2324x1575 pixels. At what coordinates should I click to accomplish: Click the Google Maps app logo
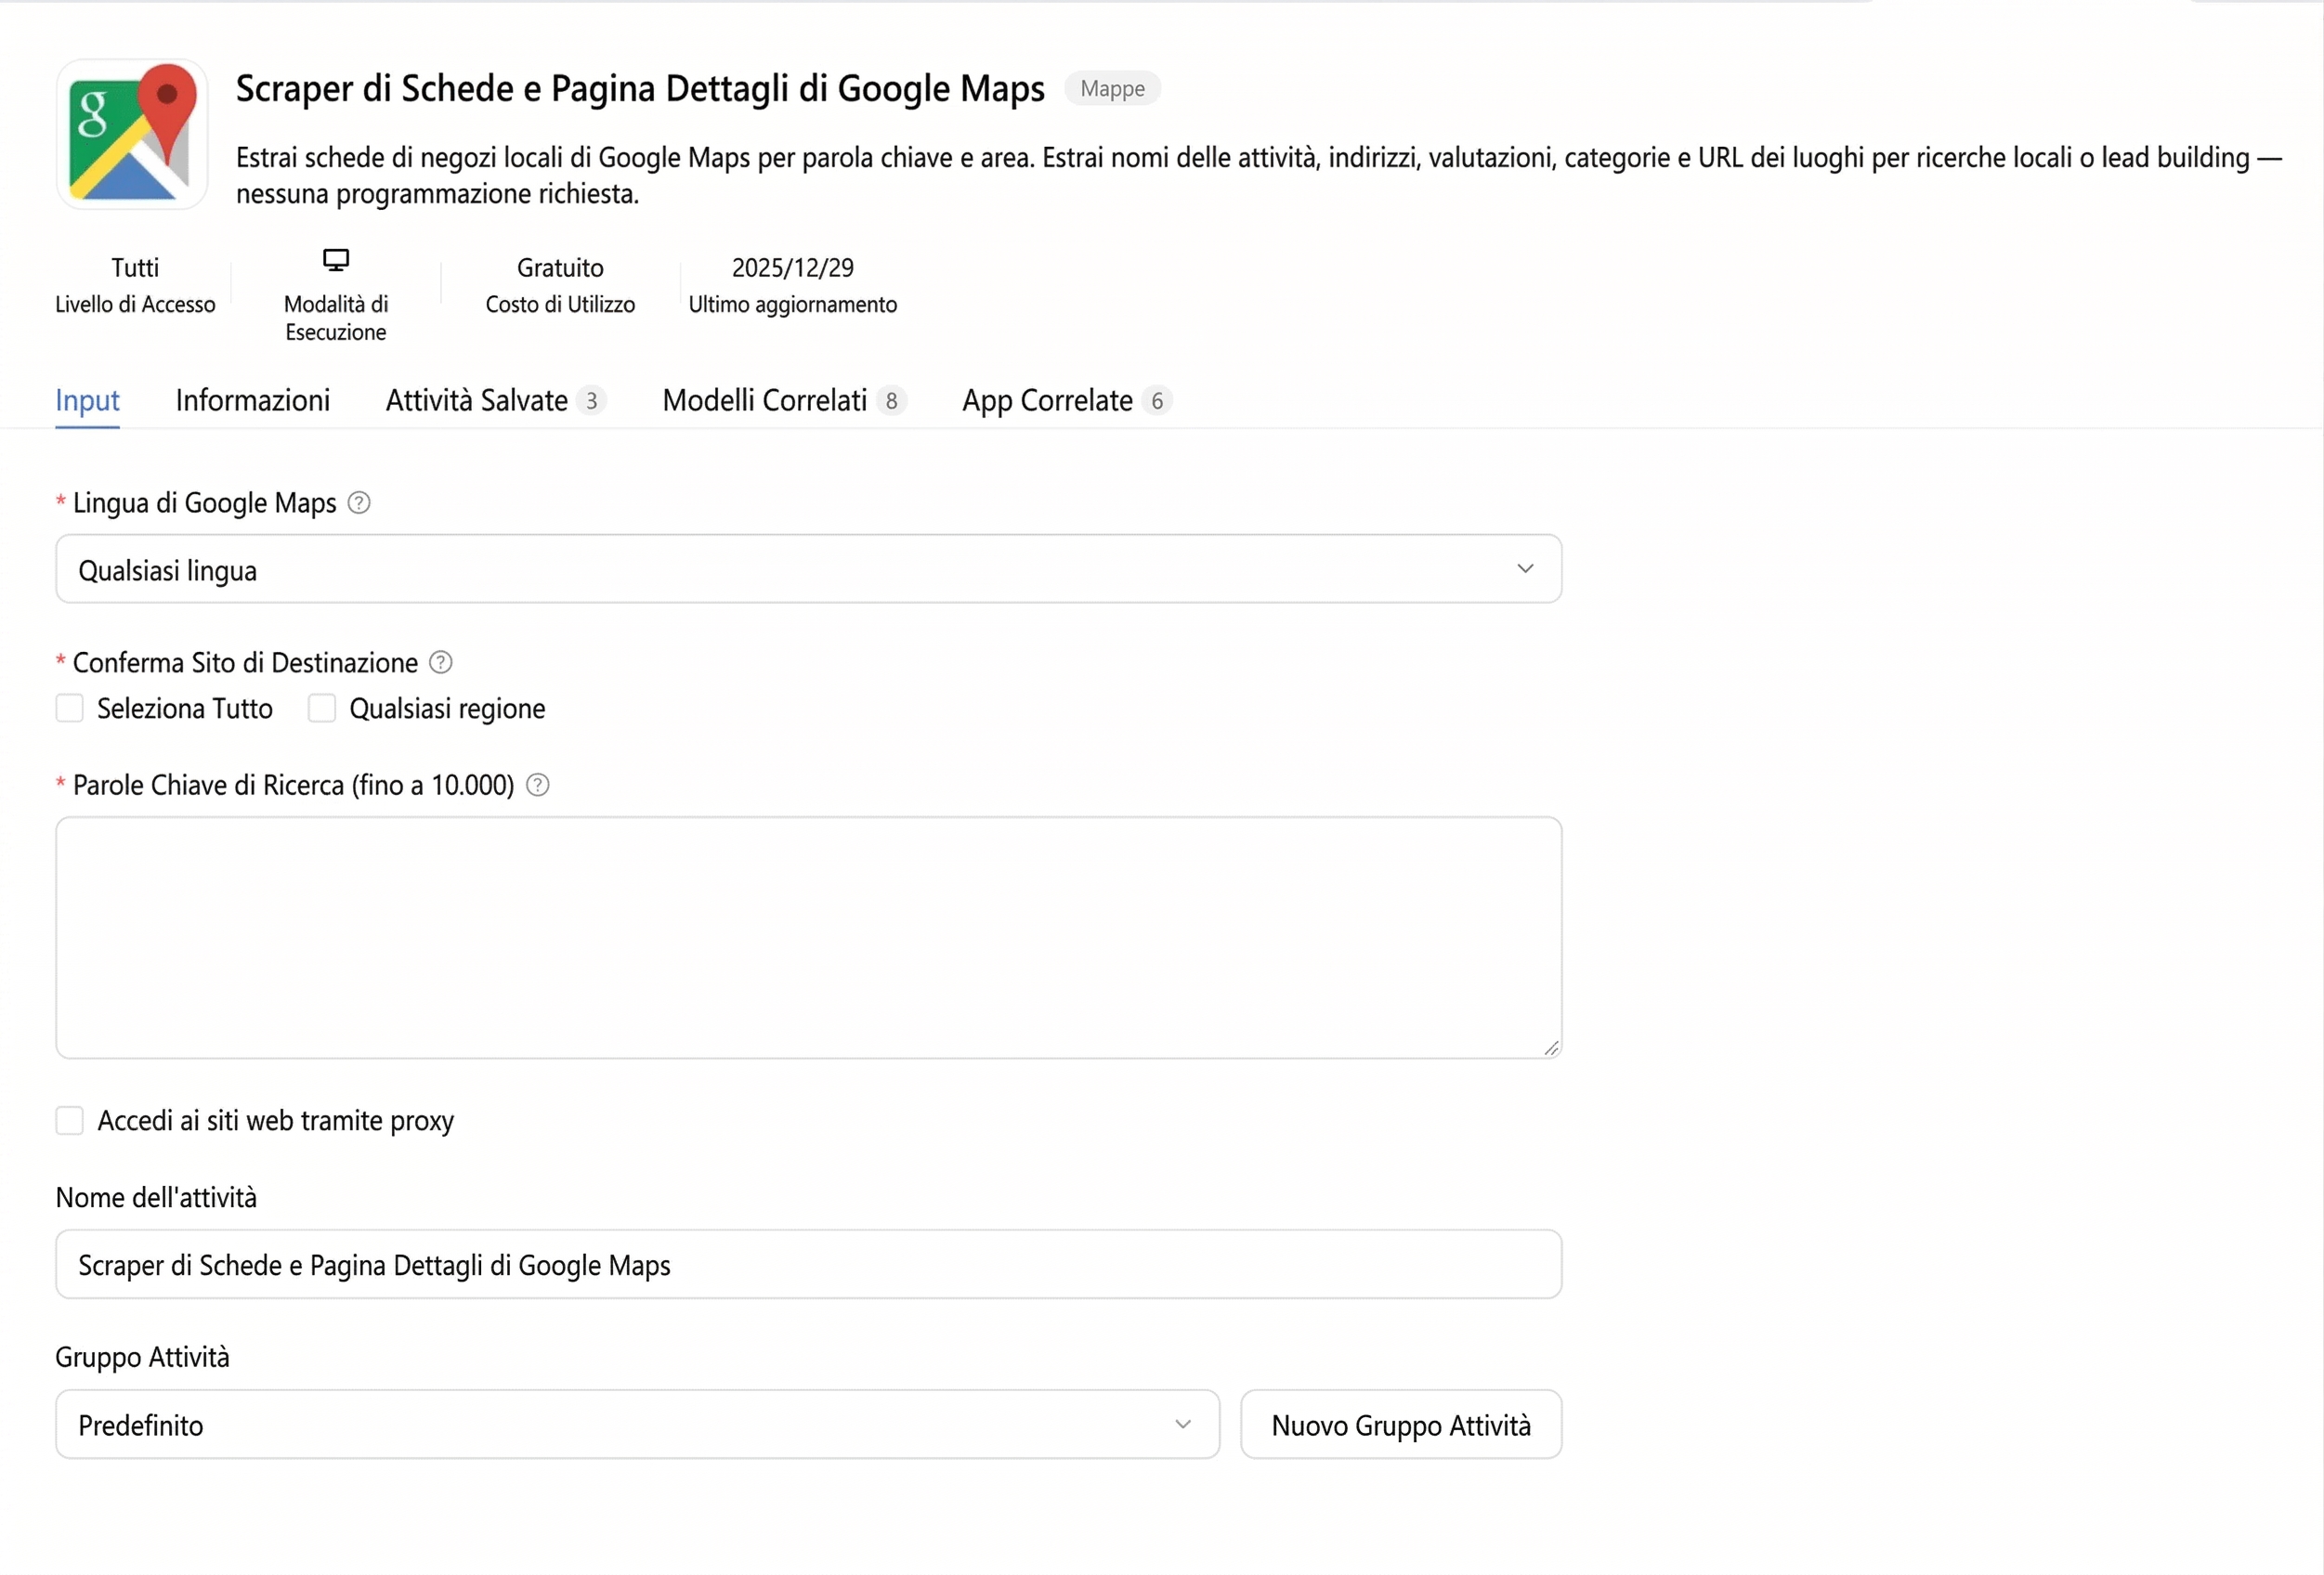[132, 133]
